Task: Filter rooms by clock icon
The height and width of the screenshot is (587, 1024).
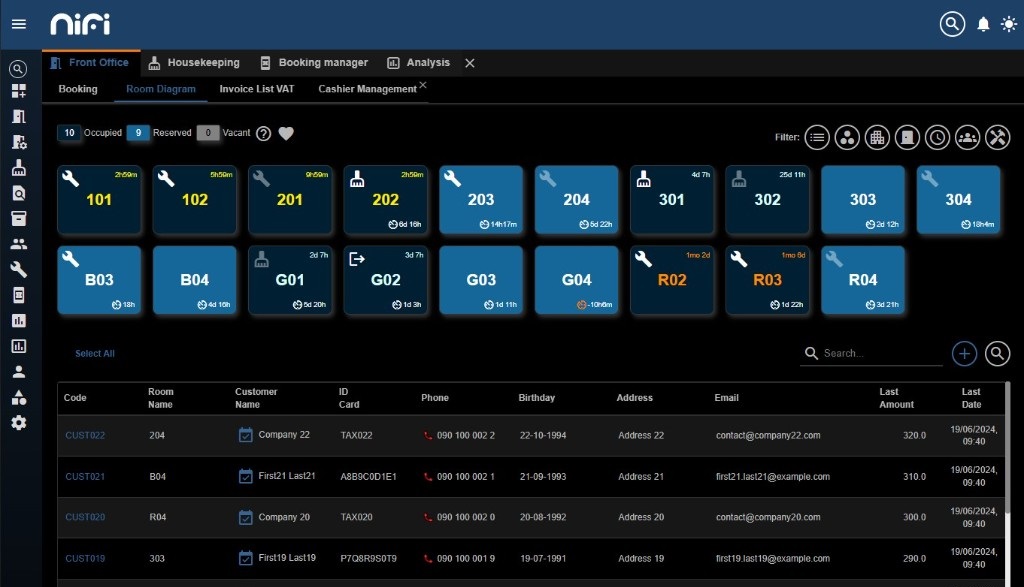Action: point(937,137)
